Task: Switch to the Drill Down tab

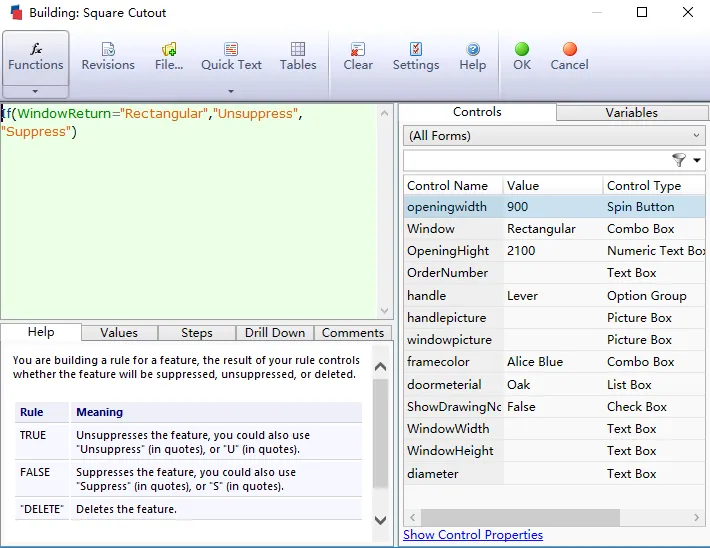Action: (275, 333)
